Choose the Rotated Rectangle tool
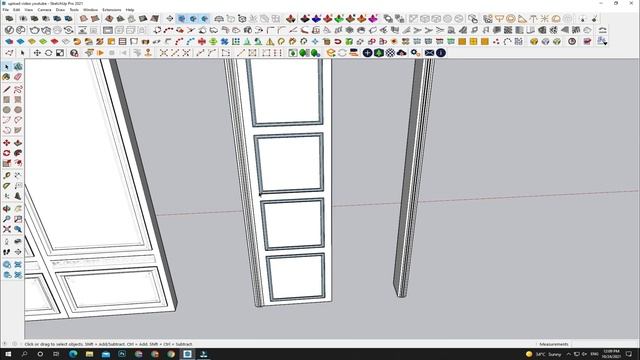 click(x=18, y=100)
